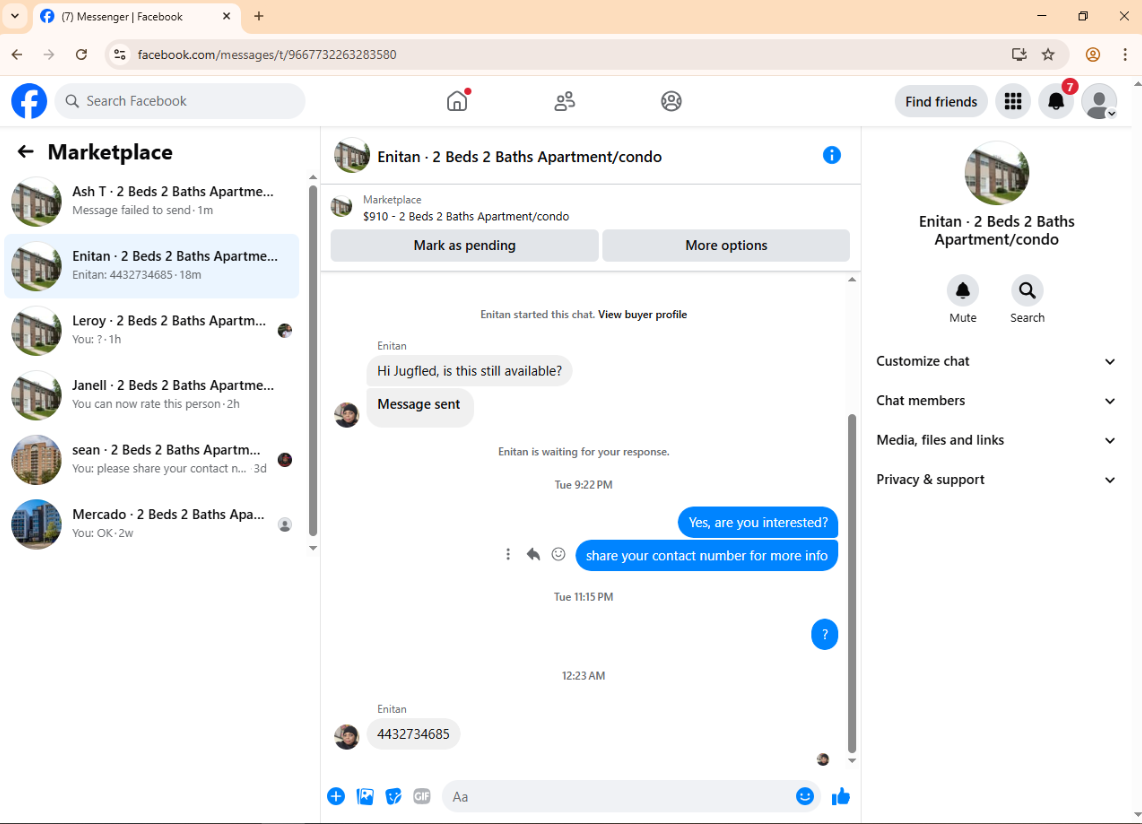The image size is (1142, 824).
Task: Expand Media, files and links section
Action: [x=996, y=440]
